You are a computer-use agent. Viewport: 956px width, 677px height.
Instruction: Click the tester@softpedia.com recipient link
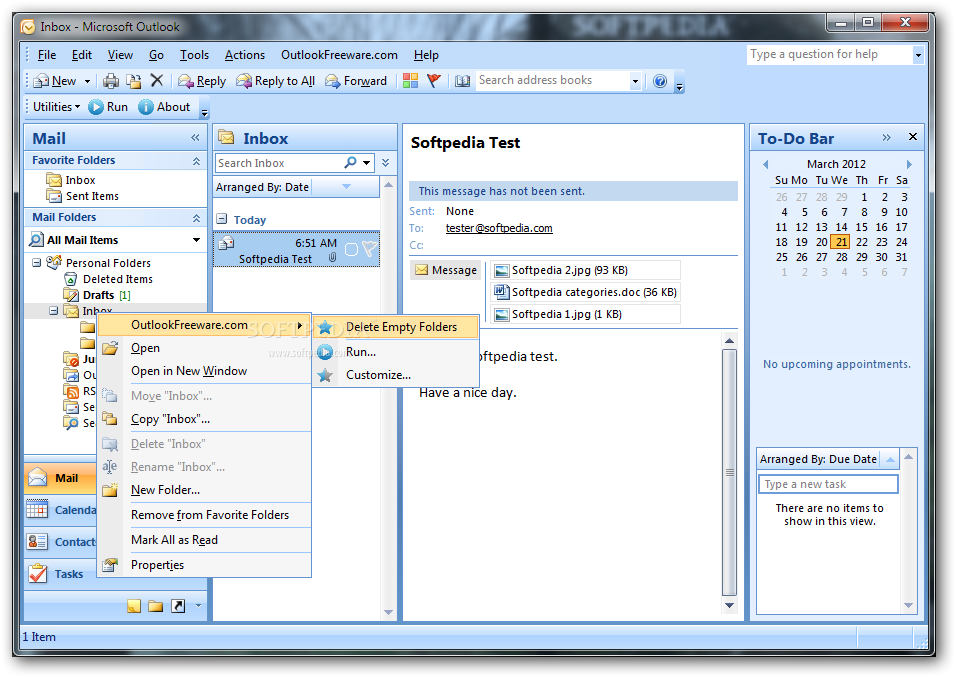pyautogui.click(x=499, y=228)
